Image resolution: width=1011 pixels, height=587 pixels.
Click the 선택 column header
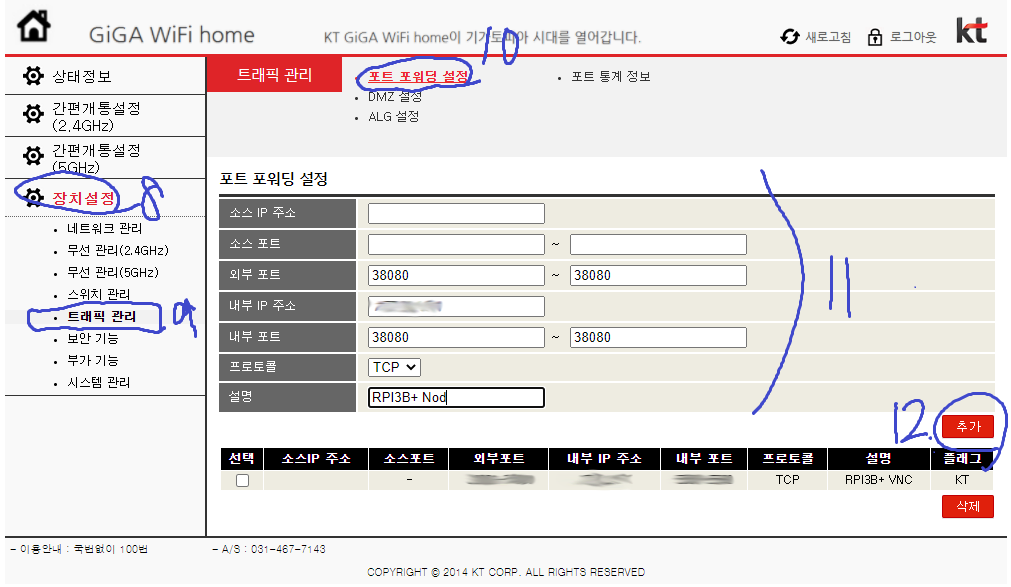pyautogui.click(x=242, y=459)
